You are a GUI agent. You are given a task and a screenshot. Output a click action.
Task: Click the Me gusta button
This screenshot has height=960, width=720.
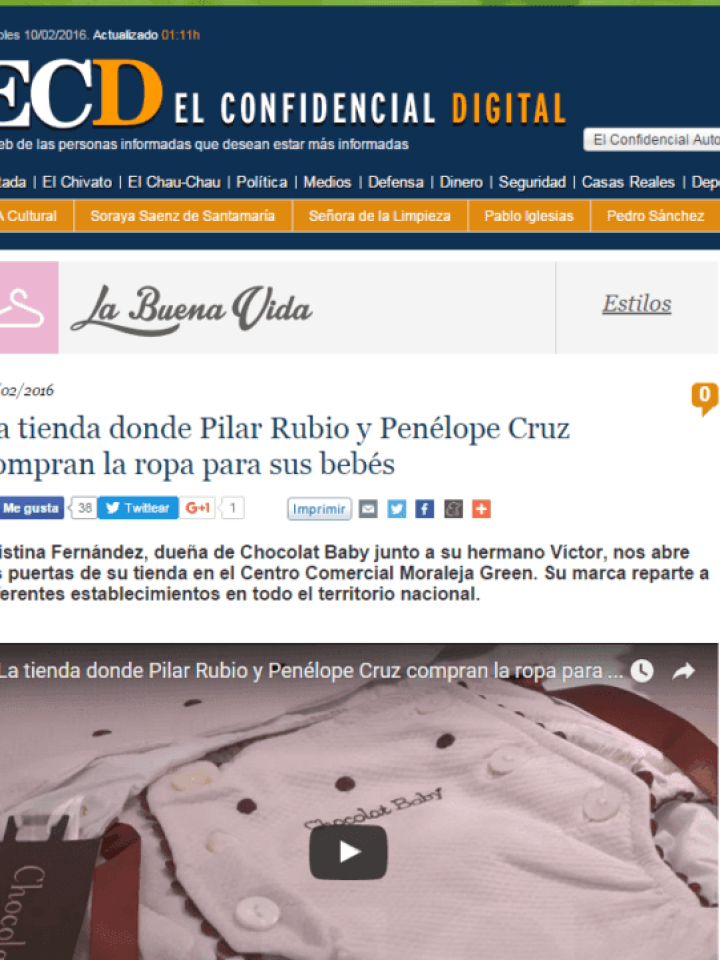[x=31, y=508]
